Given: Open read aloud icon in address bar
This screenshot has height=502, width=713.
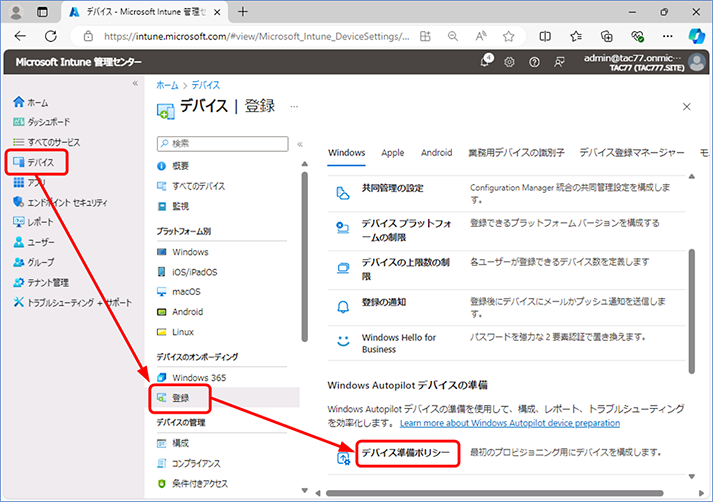Looking at the screenshot, I should pos(481,36).
